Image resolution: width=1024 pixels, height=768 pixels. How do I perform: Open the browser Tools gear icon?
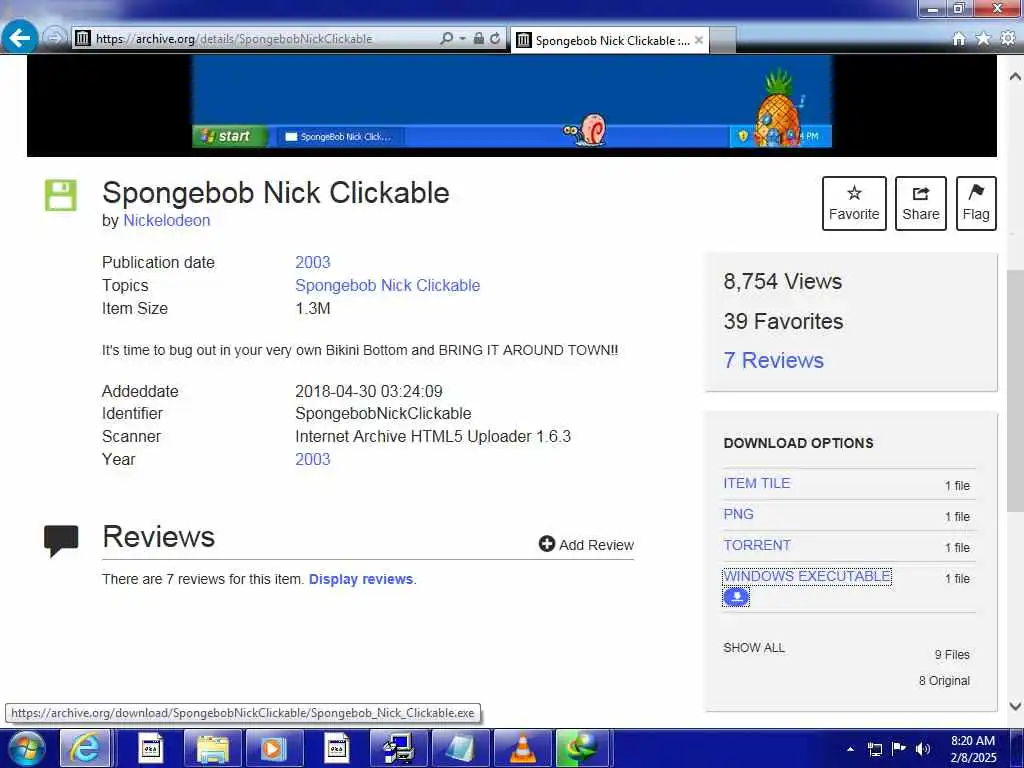[1008, 39]
